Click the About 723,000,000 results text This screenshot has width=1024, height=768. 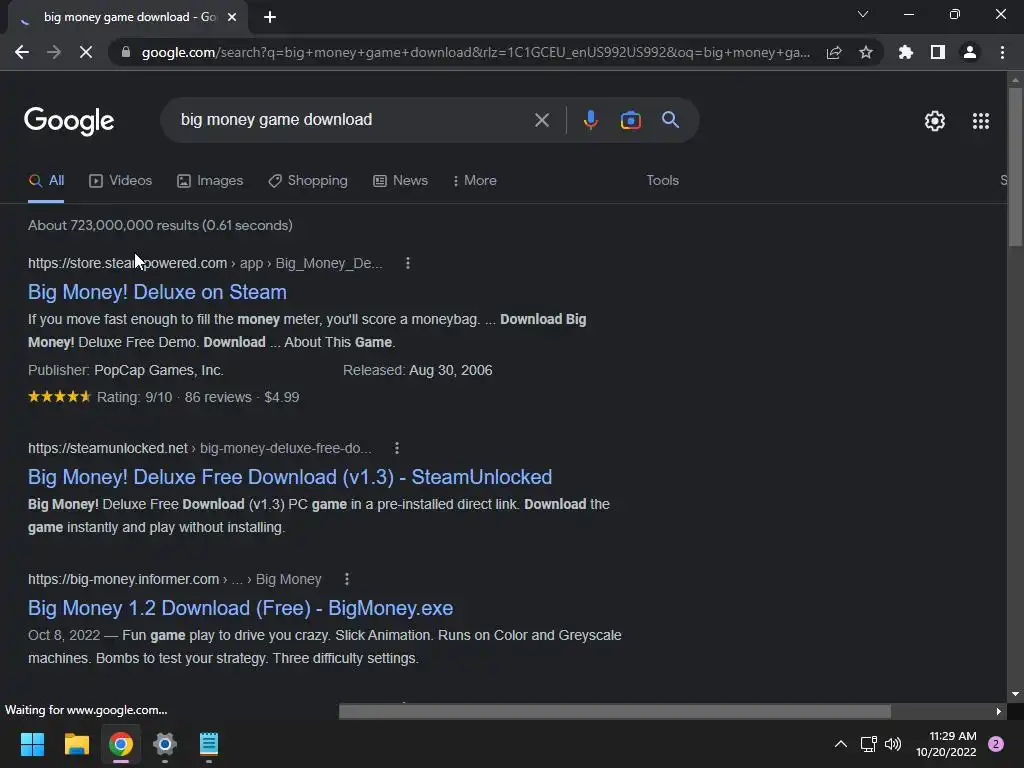coord(160,225)
